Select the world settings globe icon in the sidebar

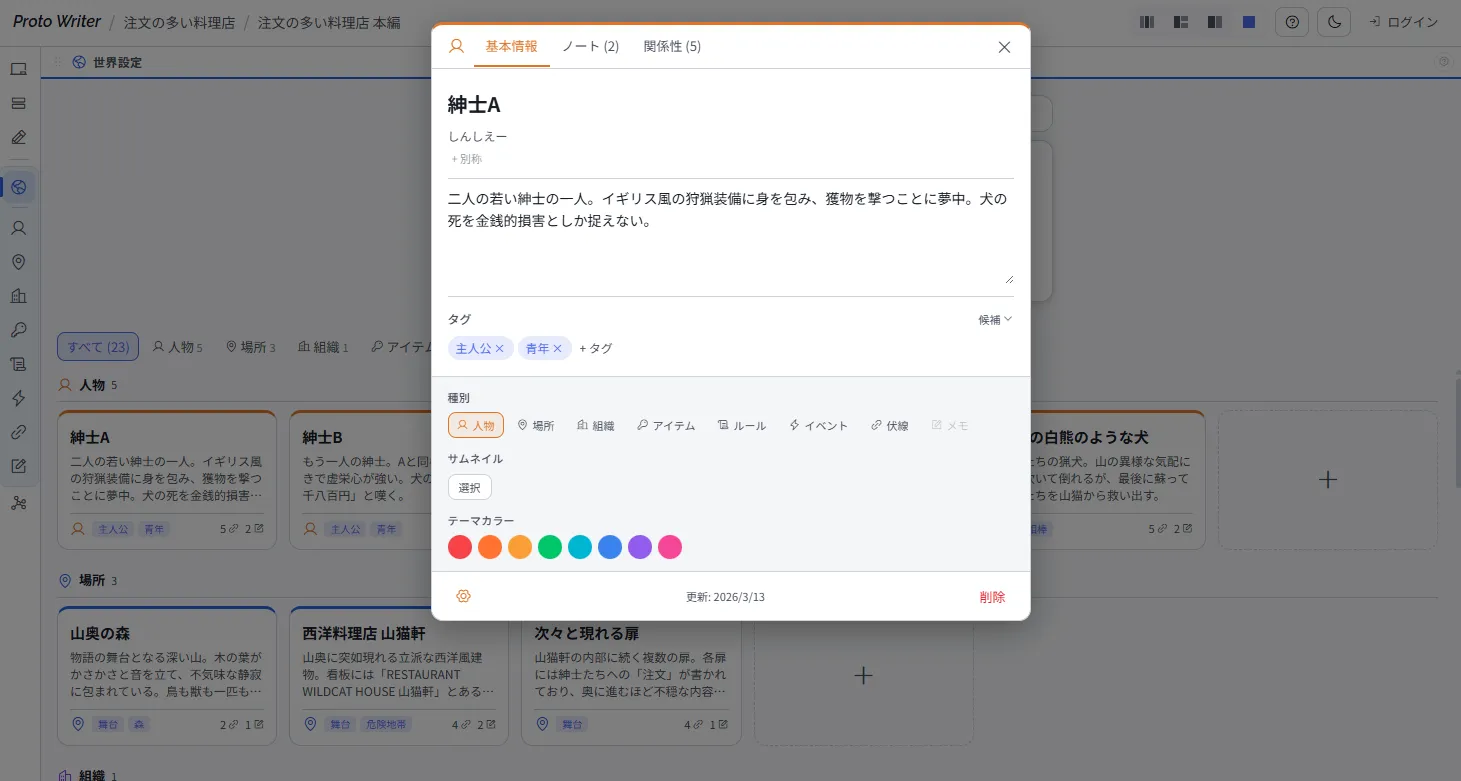(x=19, y=187)
